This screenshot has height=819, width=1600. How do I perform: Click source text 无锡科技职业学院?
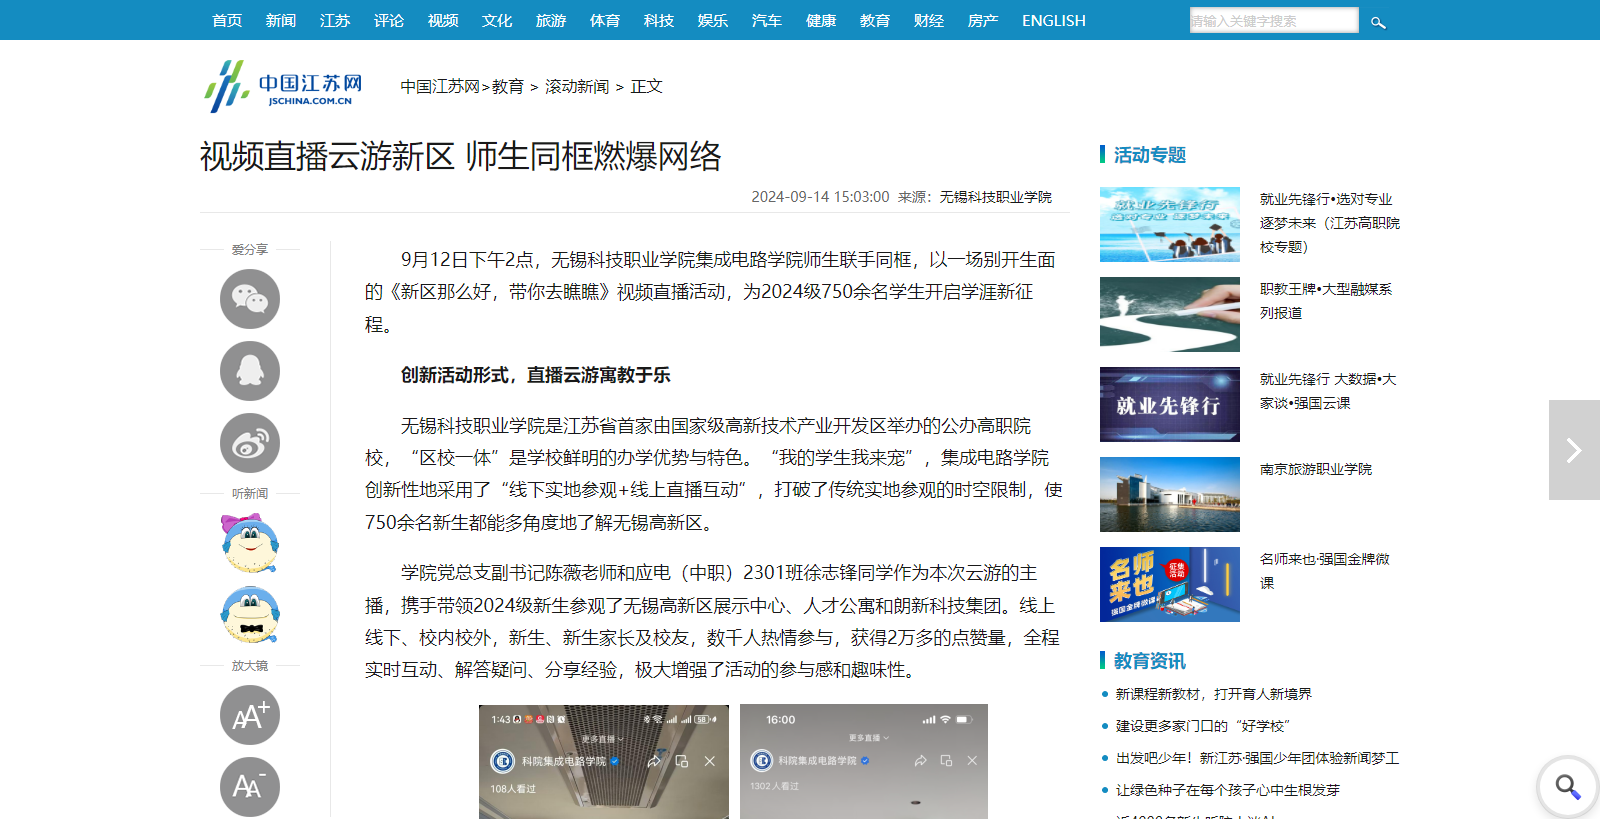click(x=996, y=197)
